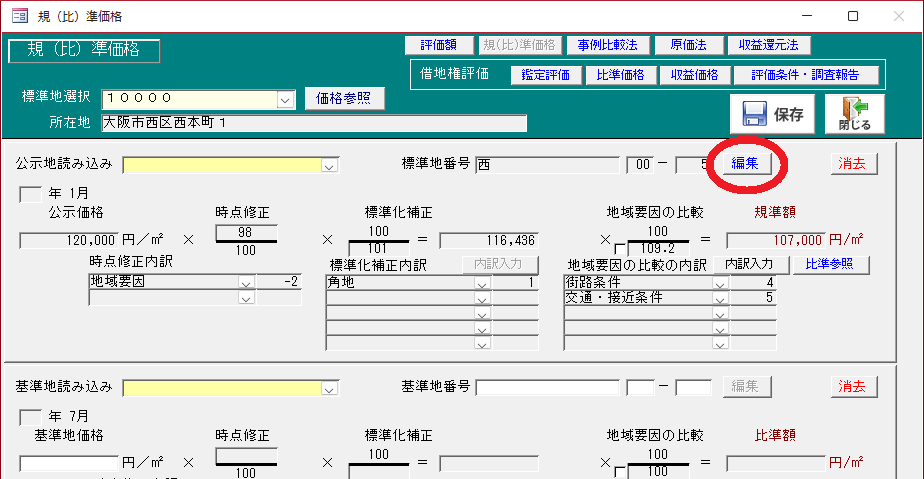Viewport: 924px width, 479px height.
Task: Open the 角地 dropdown arrow
Action: point(482,283)
